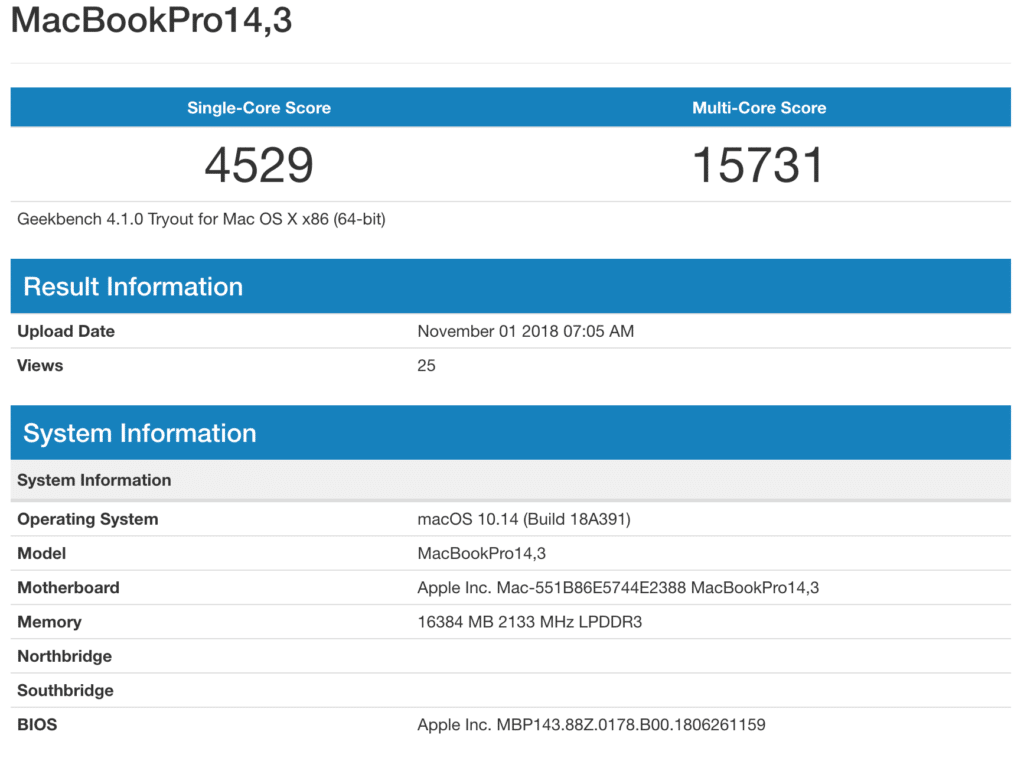1024x761 pixels.
Task: Click the gray System Information subheader row
Action: (94, 480)
